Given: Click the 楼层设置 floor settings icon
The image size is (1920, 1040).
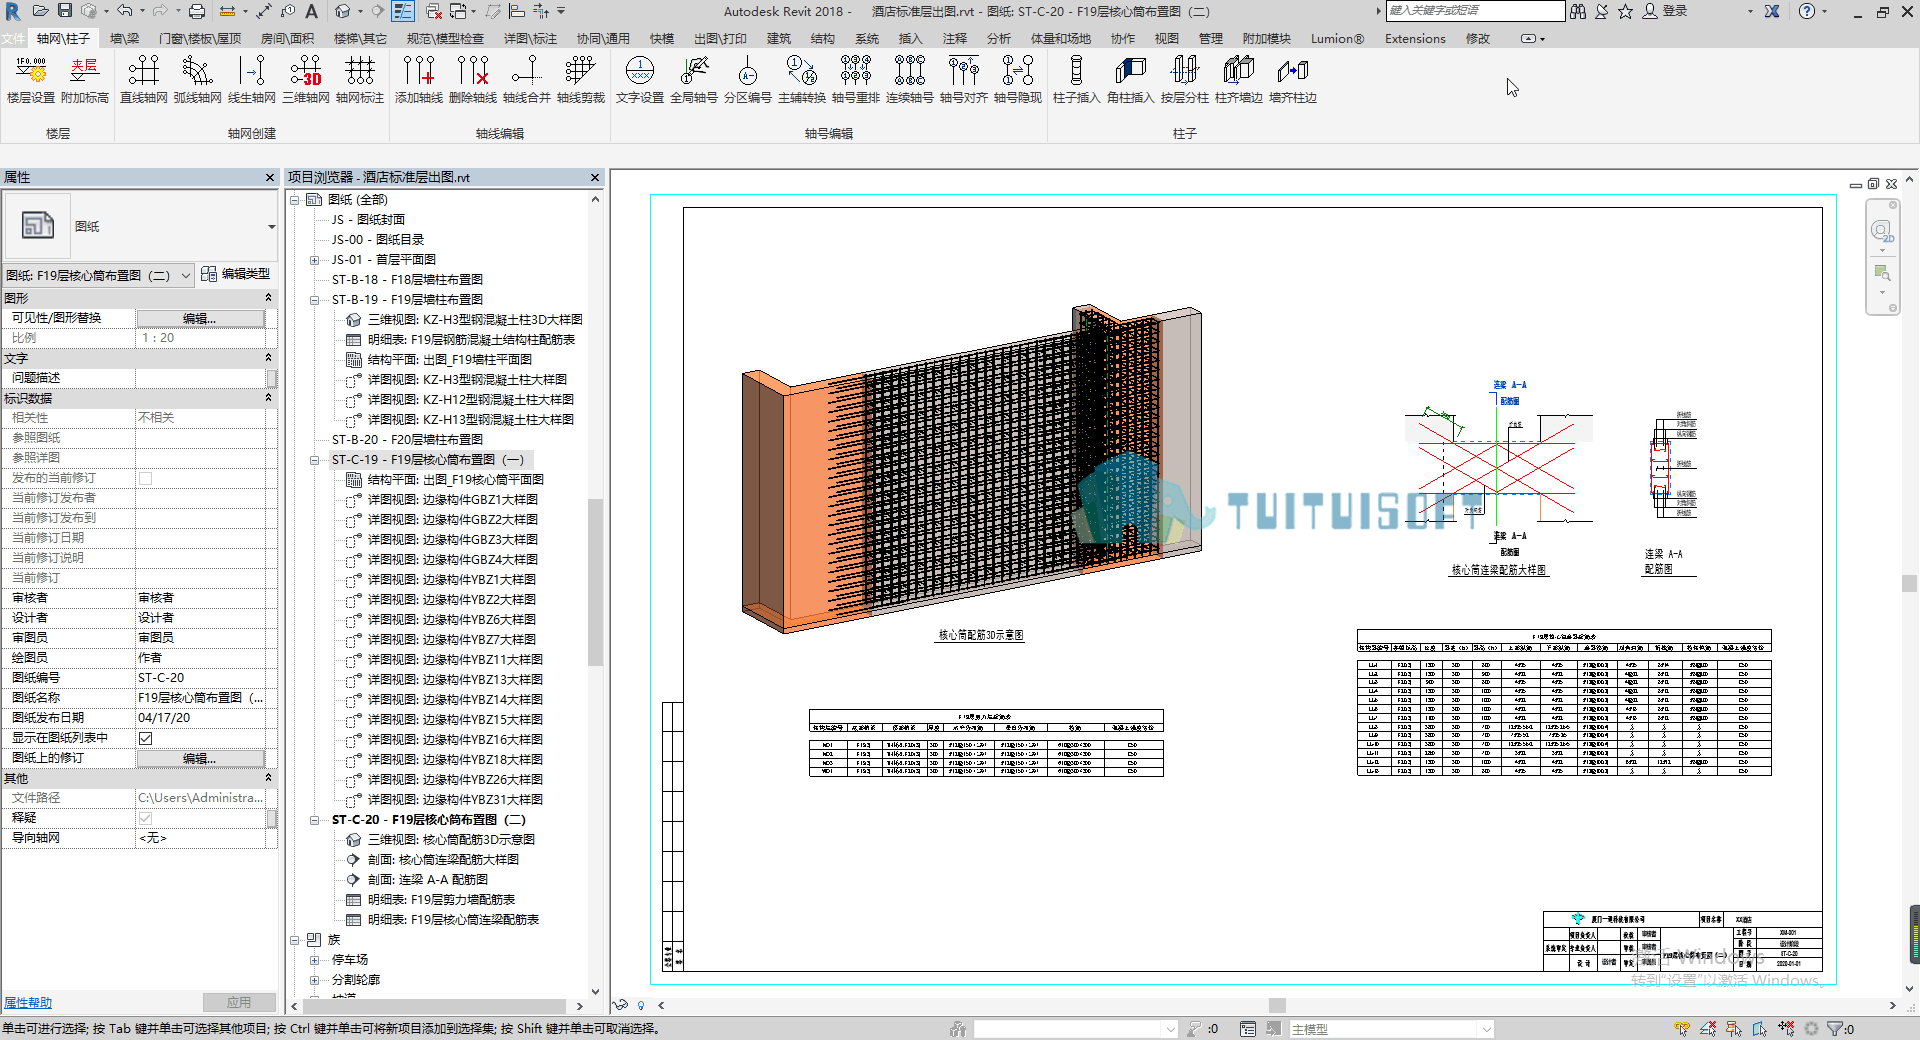Looking at the screenshot, I should tap(31, 80).
